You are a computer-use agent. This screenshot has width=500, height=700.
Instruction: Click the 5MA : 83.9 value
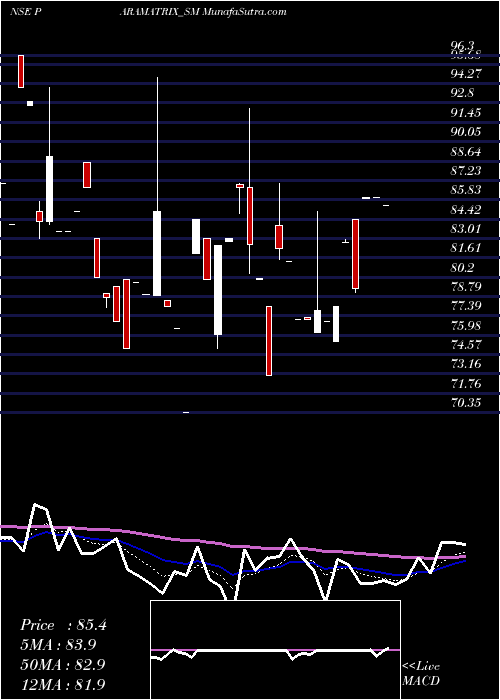(x=58, y=645)
